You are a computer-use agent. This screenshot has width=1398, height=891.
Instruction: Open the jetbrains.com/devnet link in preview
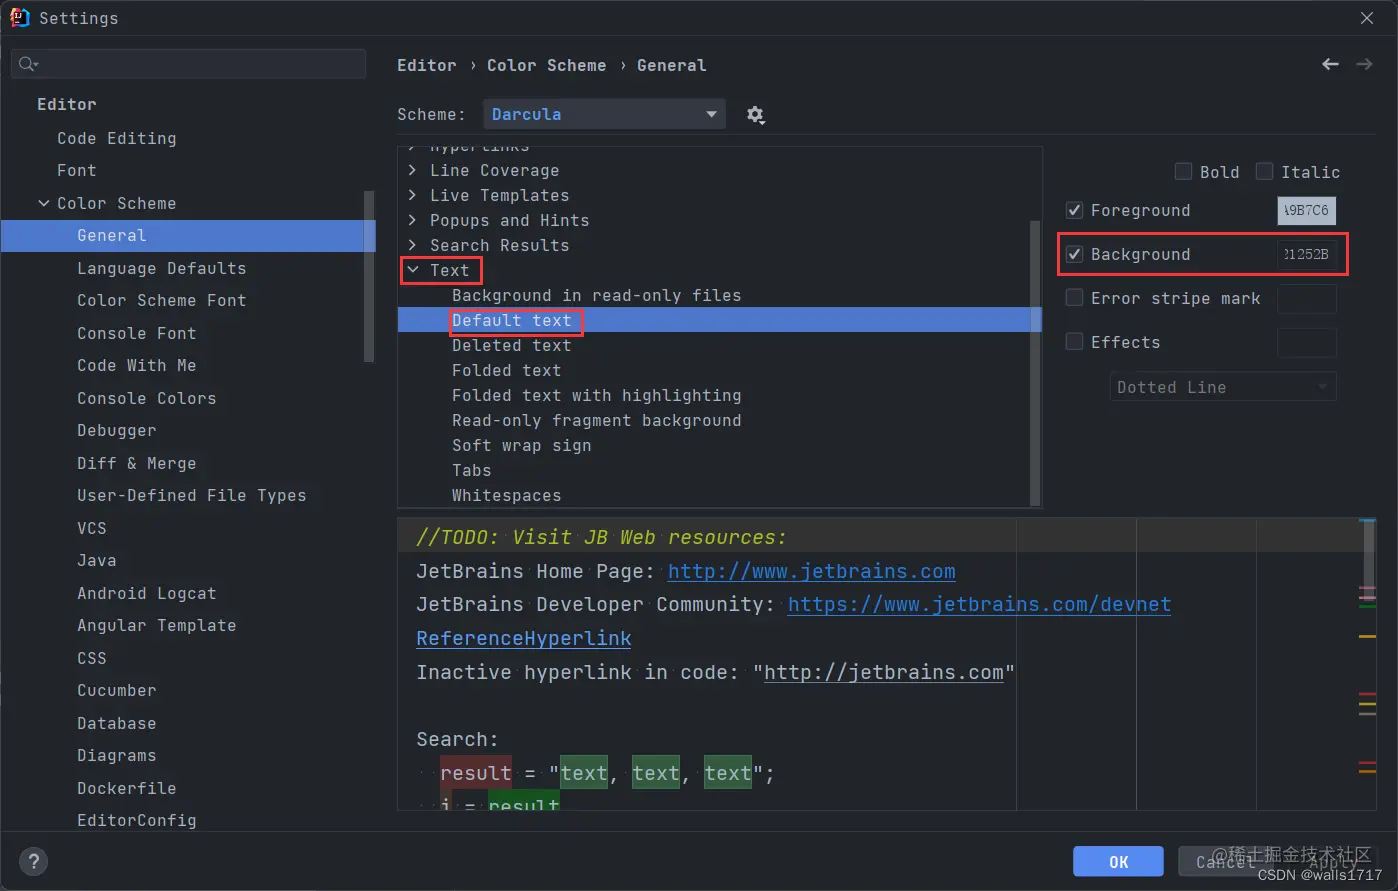tap(979, 604)
